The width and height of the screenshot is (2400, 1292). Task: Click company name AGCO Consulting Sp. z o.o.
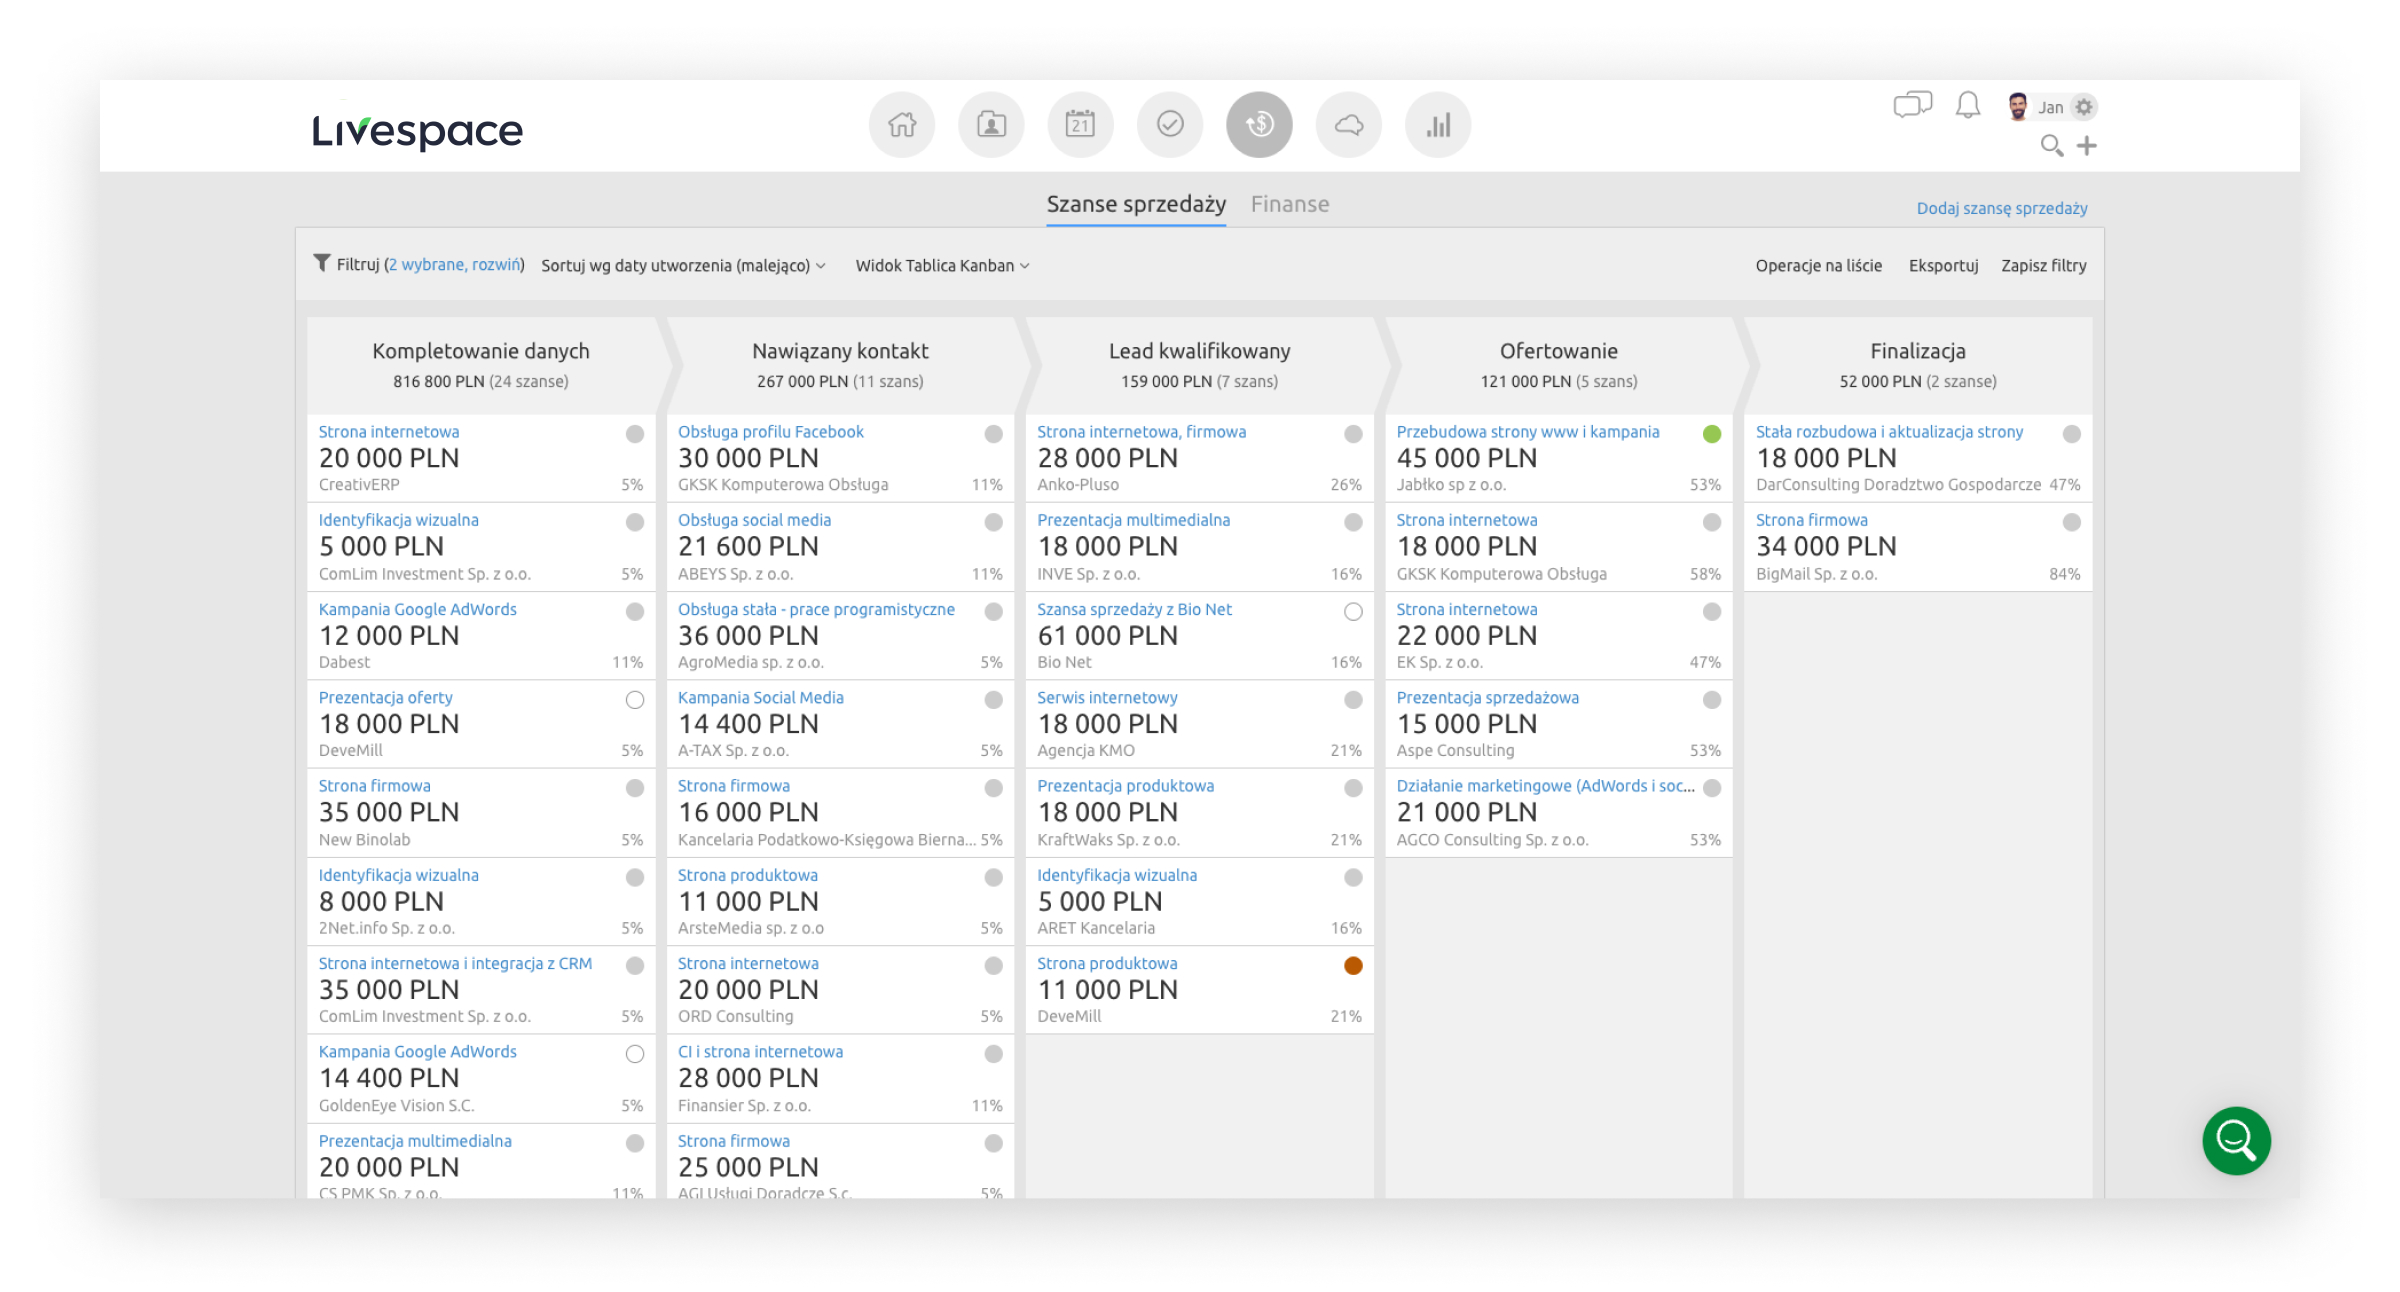1491,841
